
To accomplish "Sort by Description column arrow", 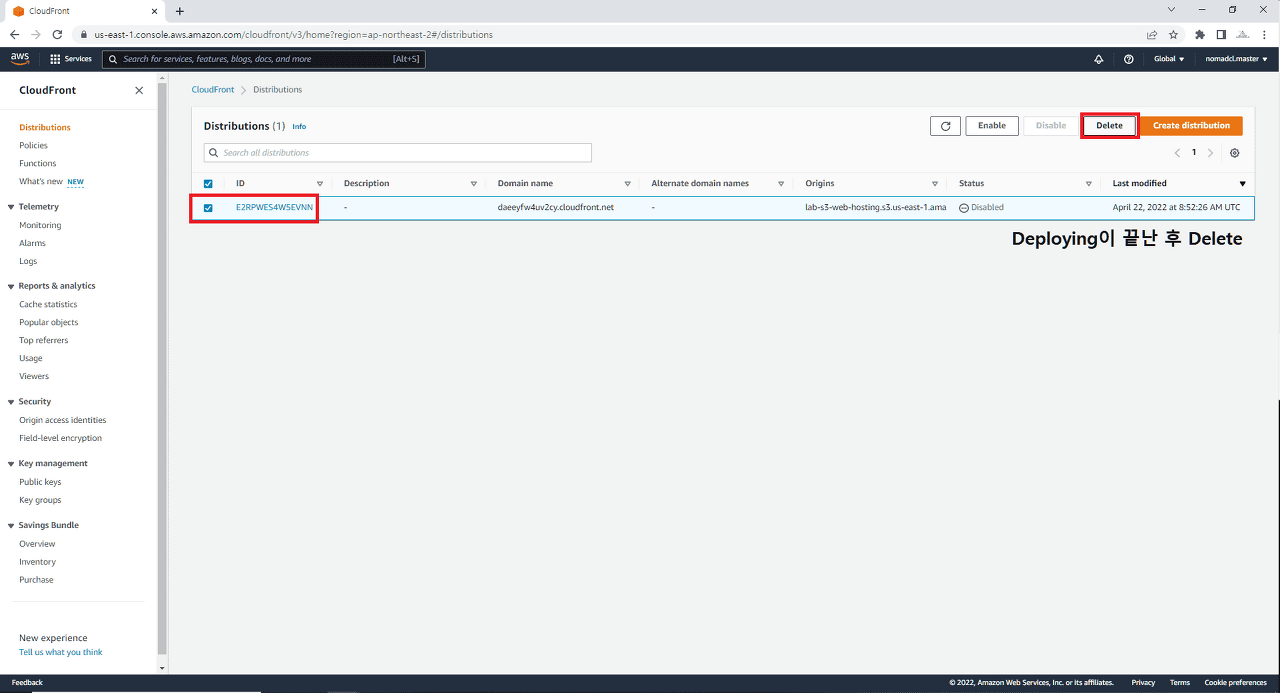I will tap(474, 184).
